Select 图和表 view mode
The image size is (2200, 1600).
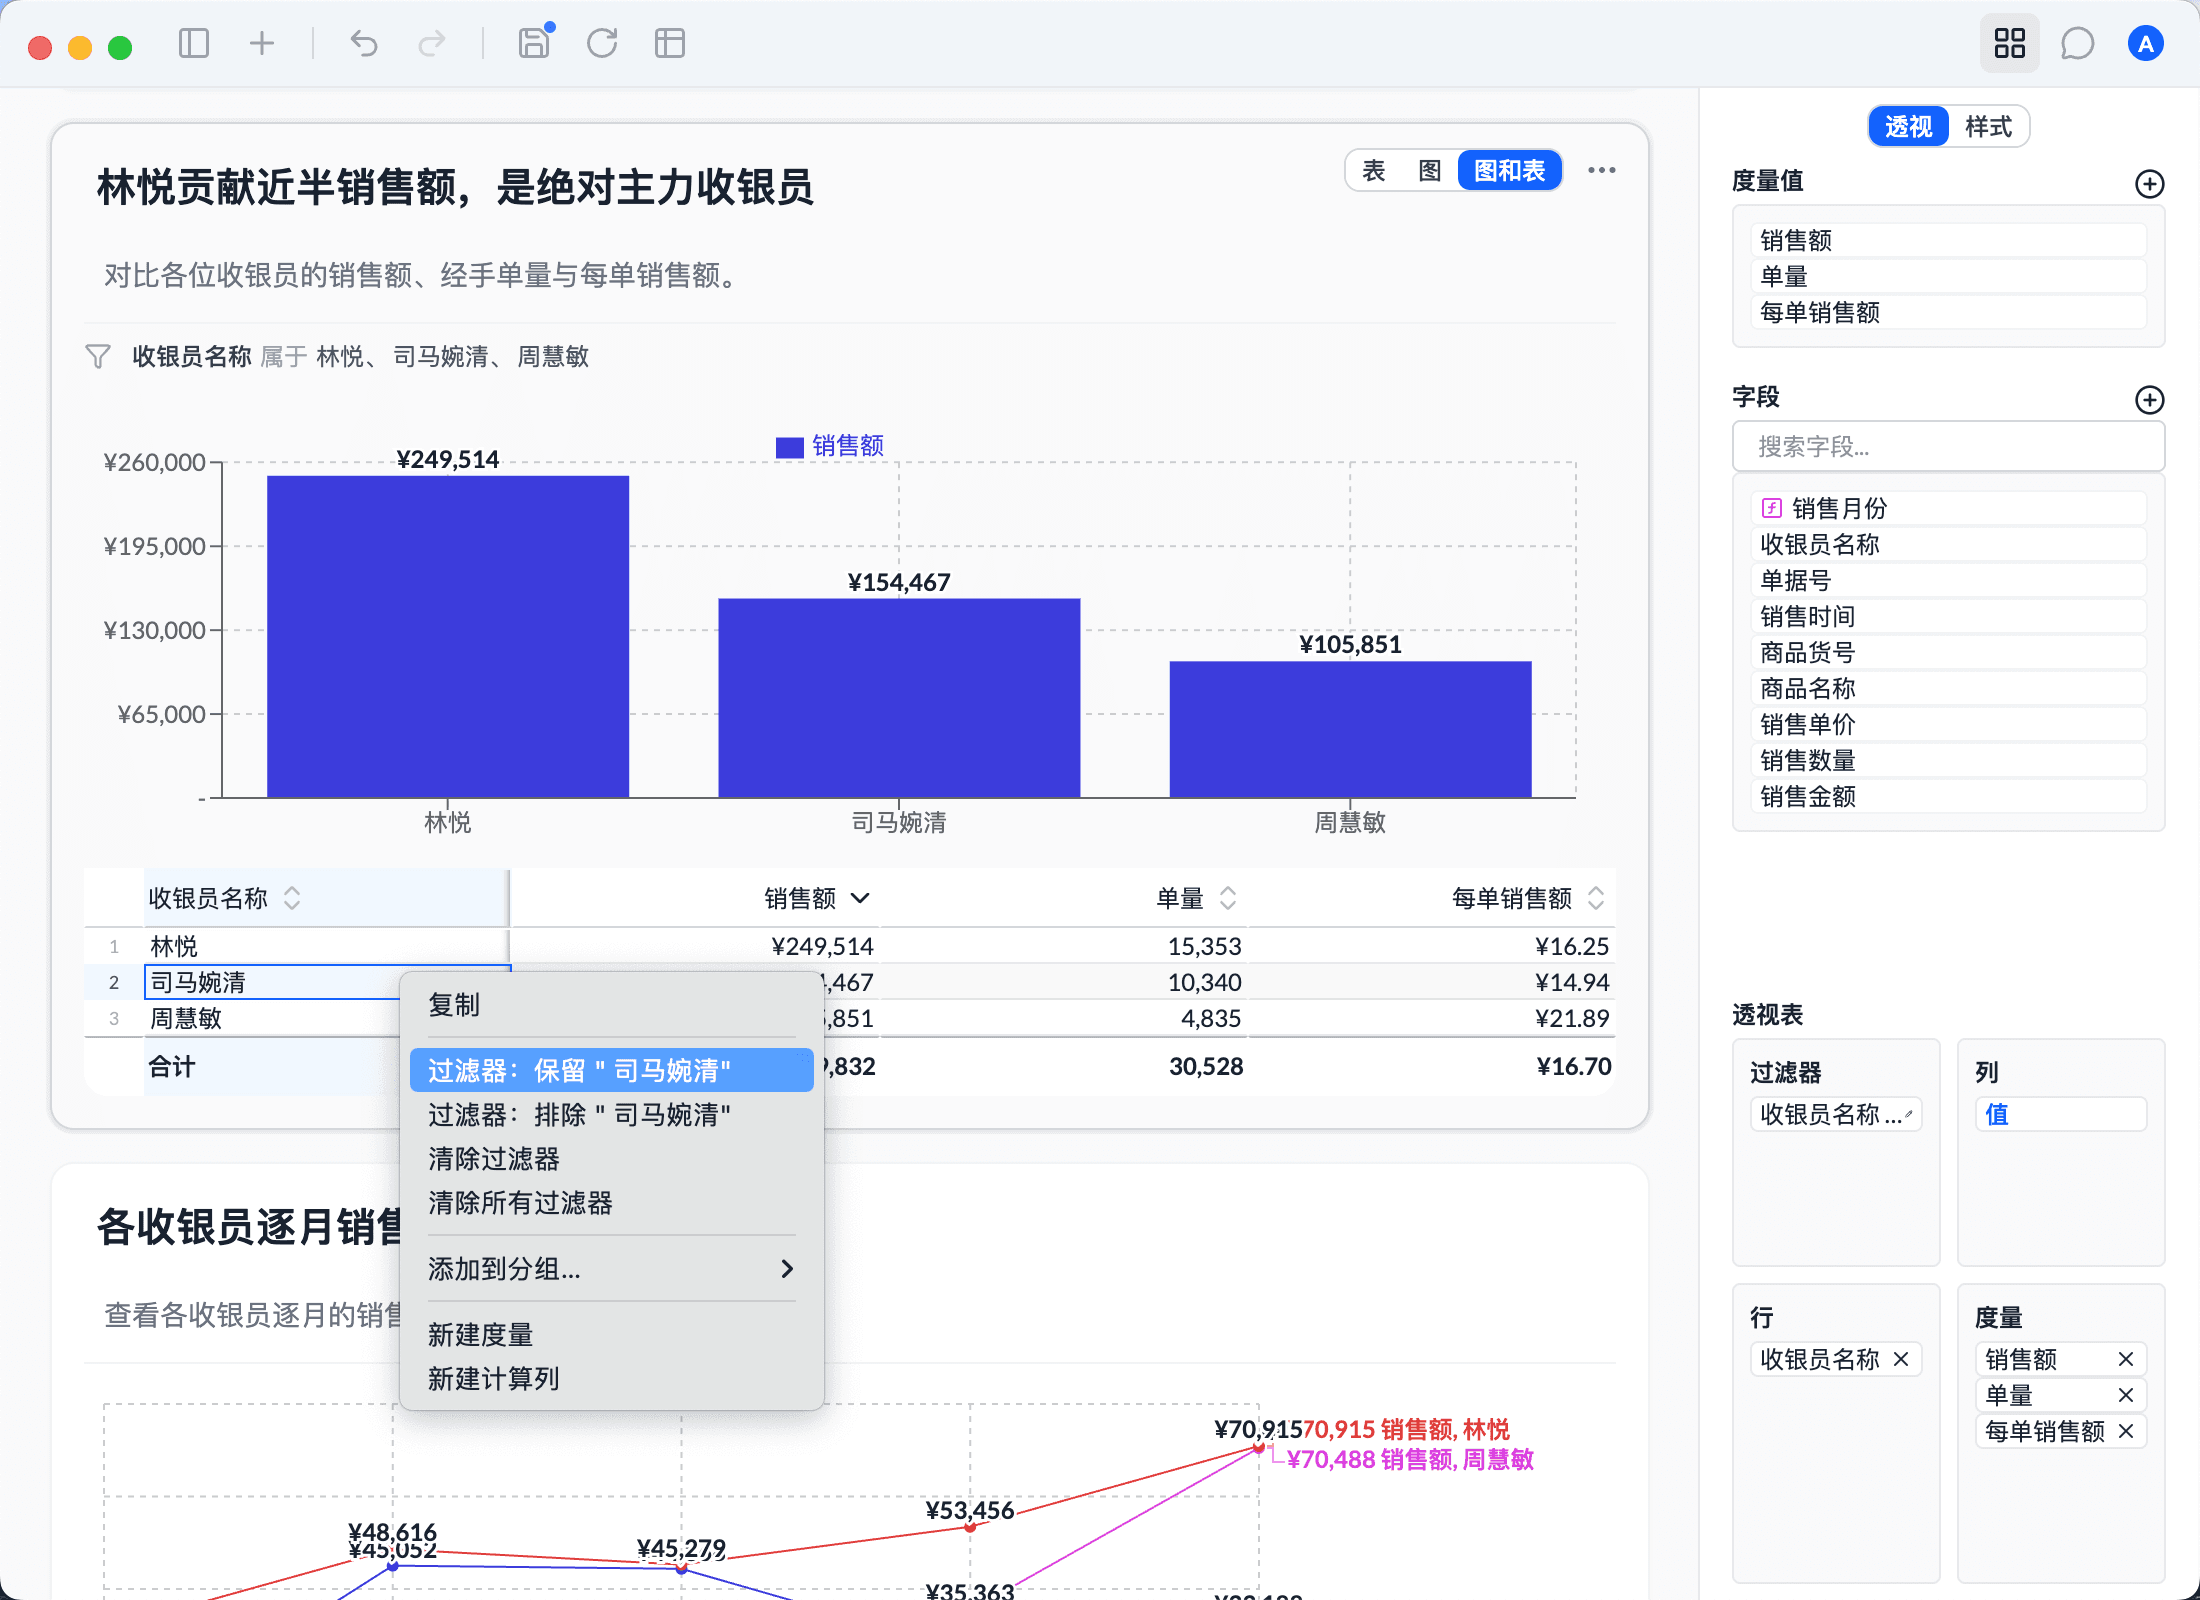[x=1510, y=170]
